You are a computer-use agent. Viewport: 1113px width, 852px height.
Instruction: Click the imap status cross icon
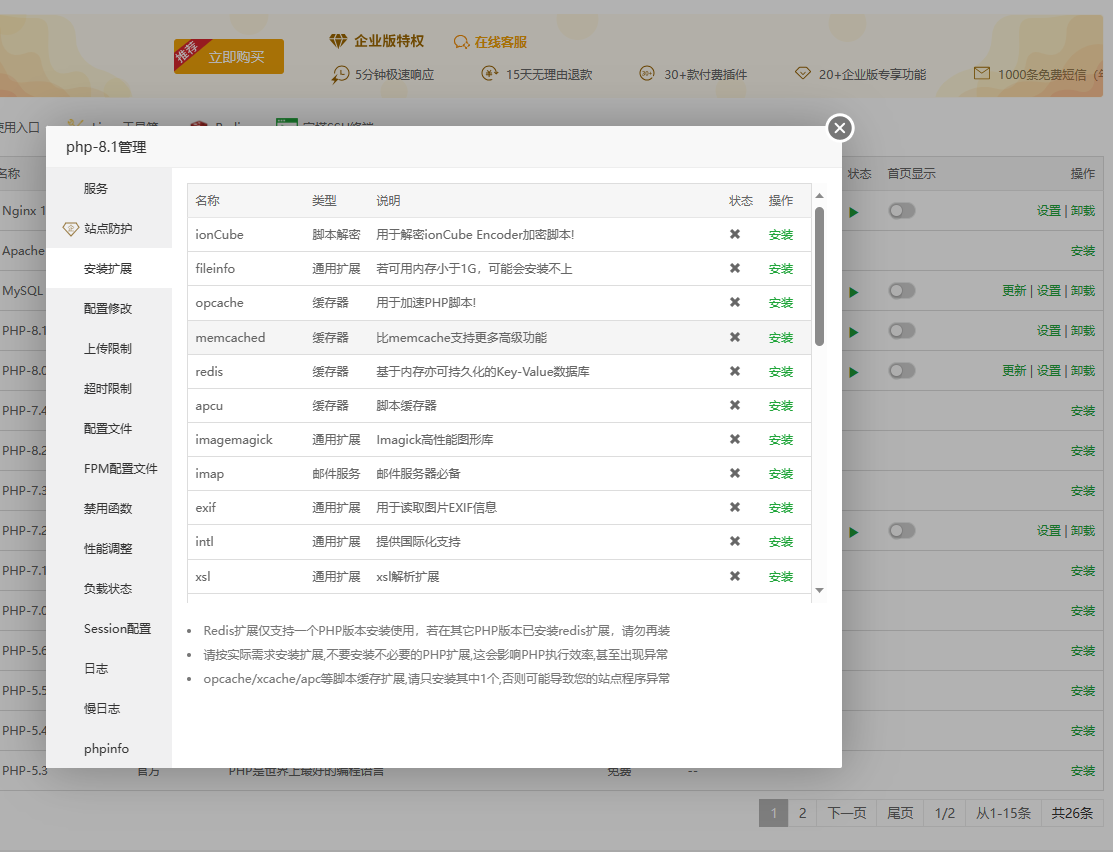[735, 473]
